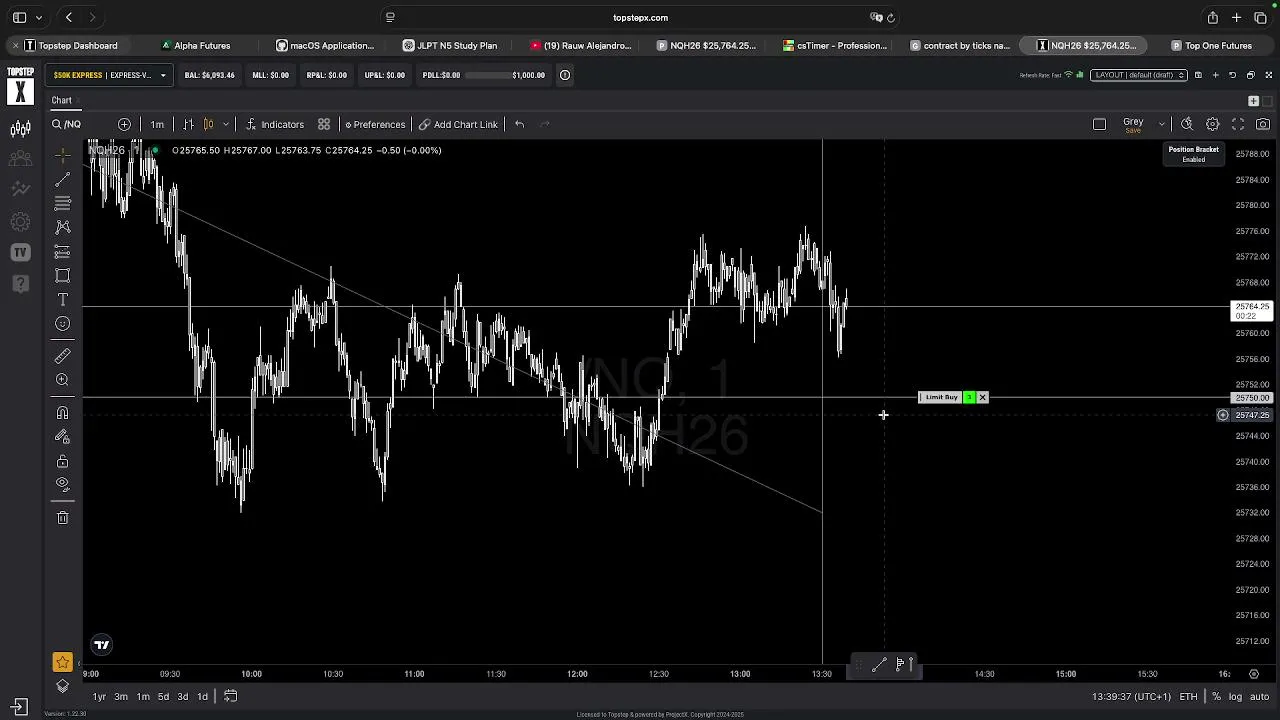Open the emoji icons tool
The width and height of the screenshot is (1280, 720).
click(x=62, y=324)
